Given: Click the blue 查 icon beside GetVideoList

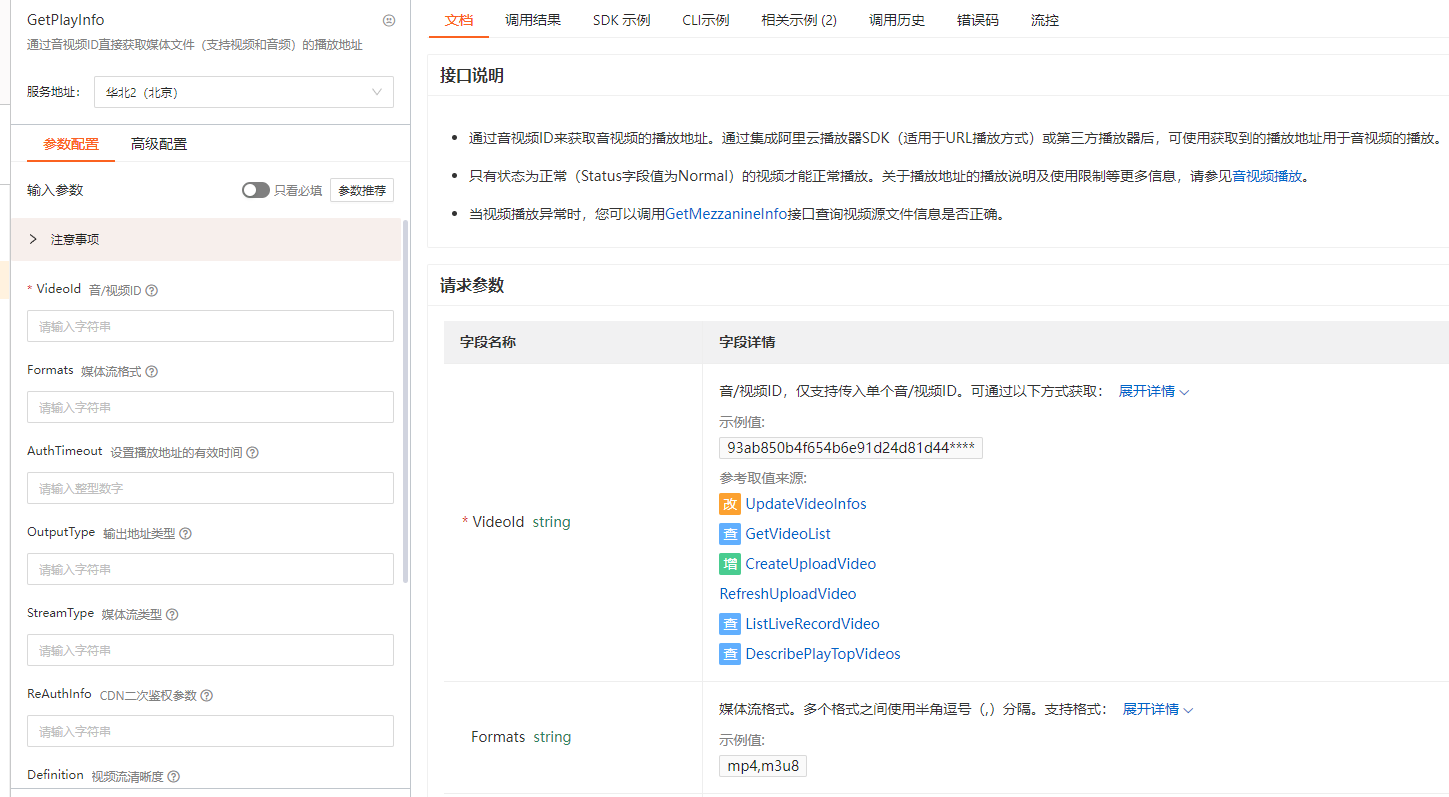Looking at the screenshot, I should 730,534.
